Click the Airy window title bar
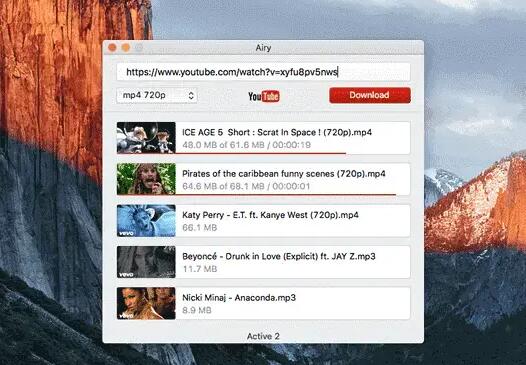This screenshot has width=526, height=365. point(263,48)
